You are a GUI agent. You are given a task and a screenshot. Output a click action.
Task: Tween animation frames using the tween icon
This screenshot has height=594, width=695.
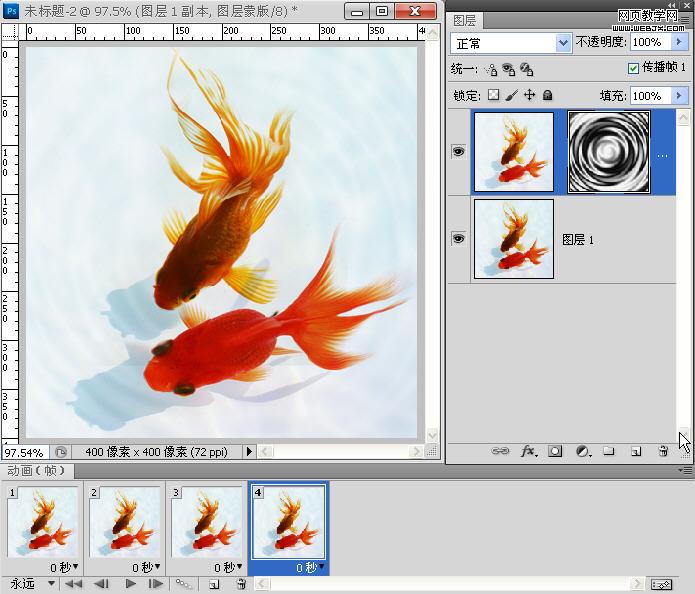coord(184,584)
